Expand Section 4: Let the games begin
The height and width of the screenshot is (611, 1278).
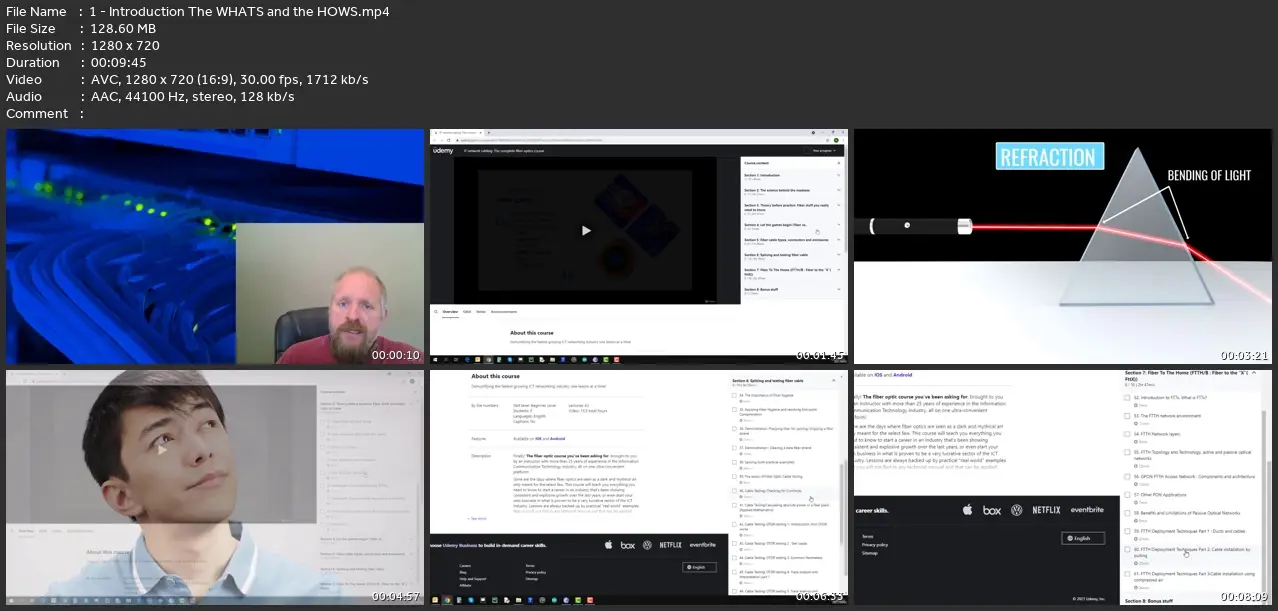[839, 224]
